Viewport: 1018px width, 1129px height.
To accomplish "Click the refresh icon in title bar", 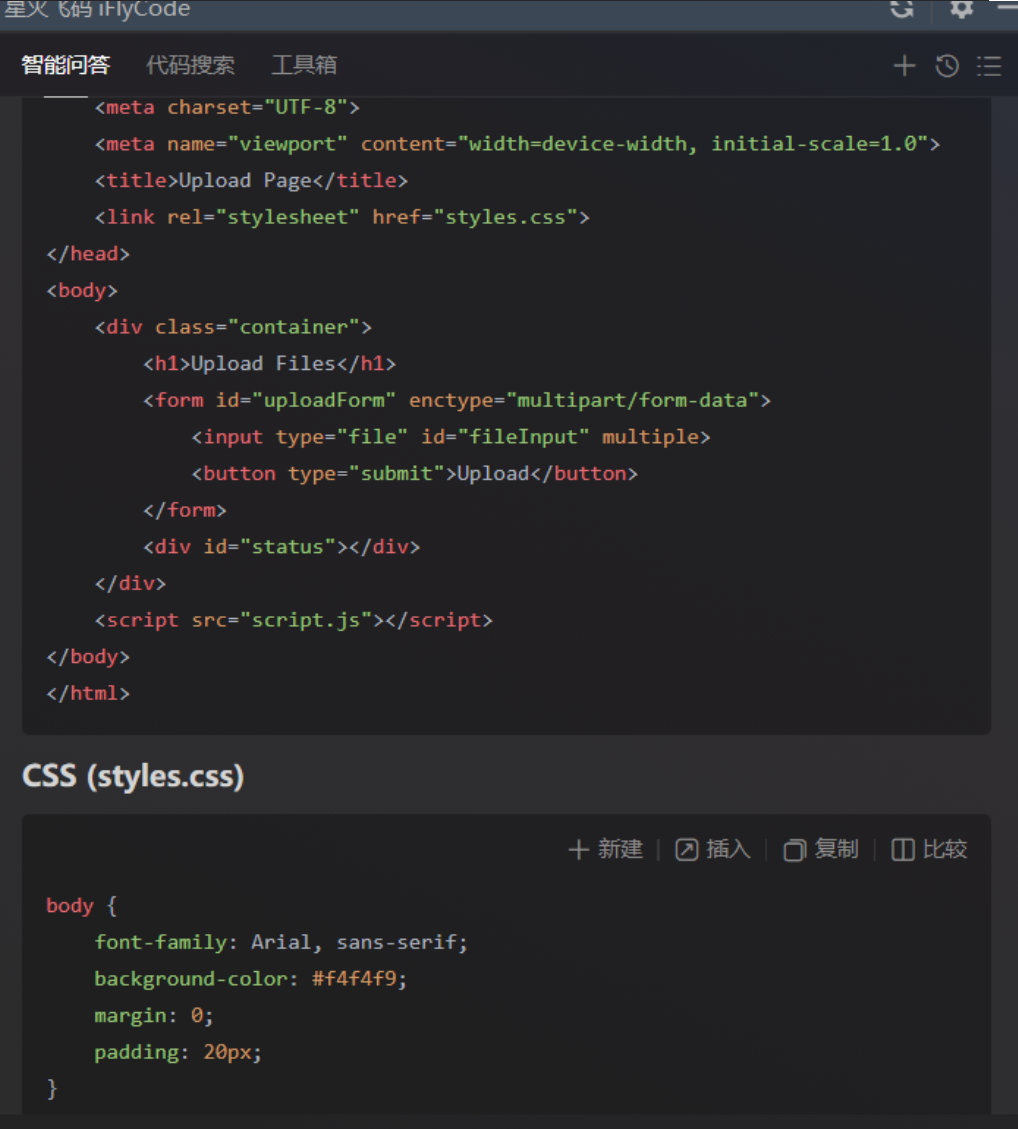I will tap(901, 8).
